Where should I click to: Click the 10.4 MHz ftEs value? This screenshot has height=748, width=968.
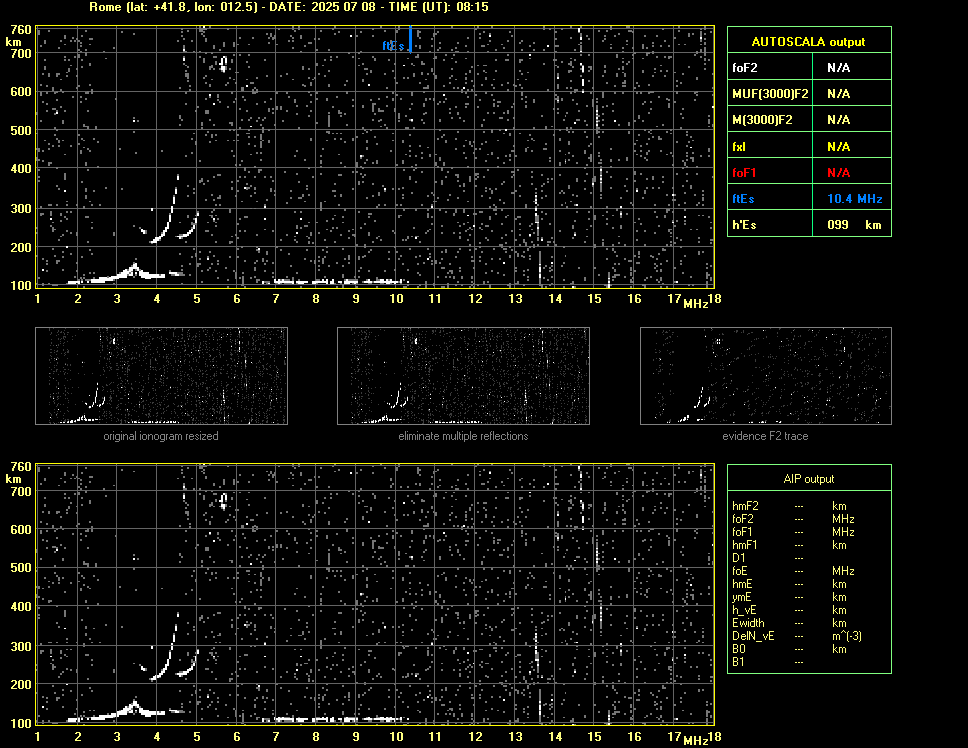pos(854,199)
